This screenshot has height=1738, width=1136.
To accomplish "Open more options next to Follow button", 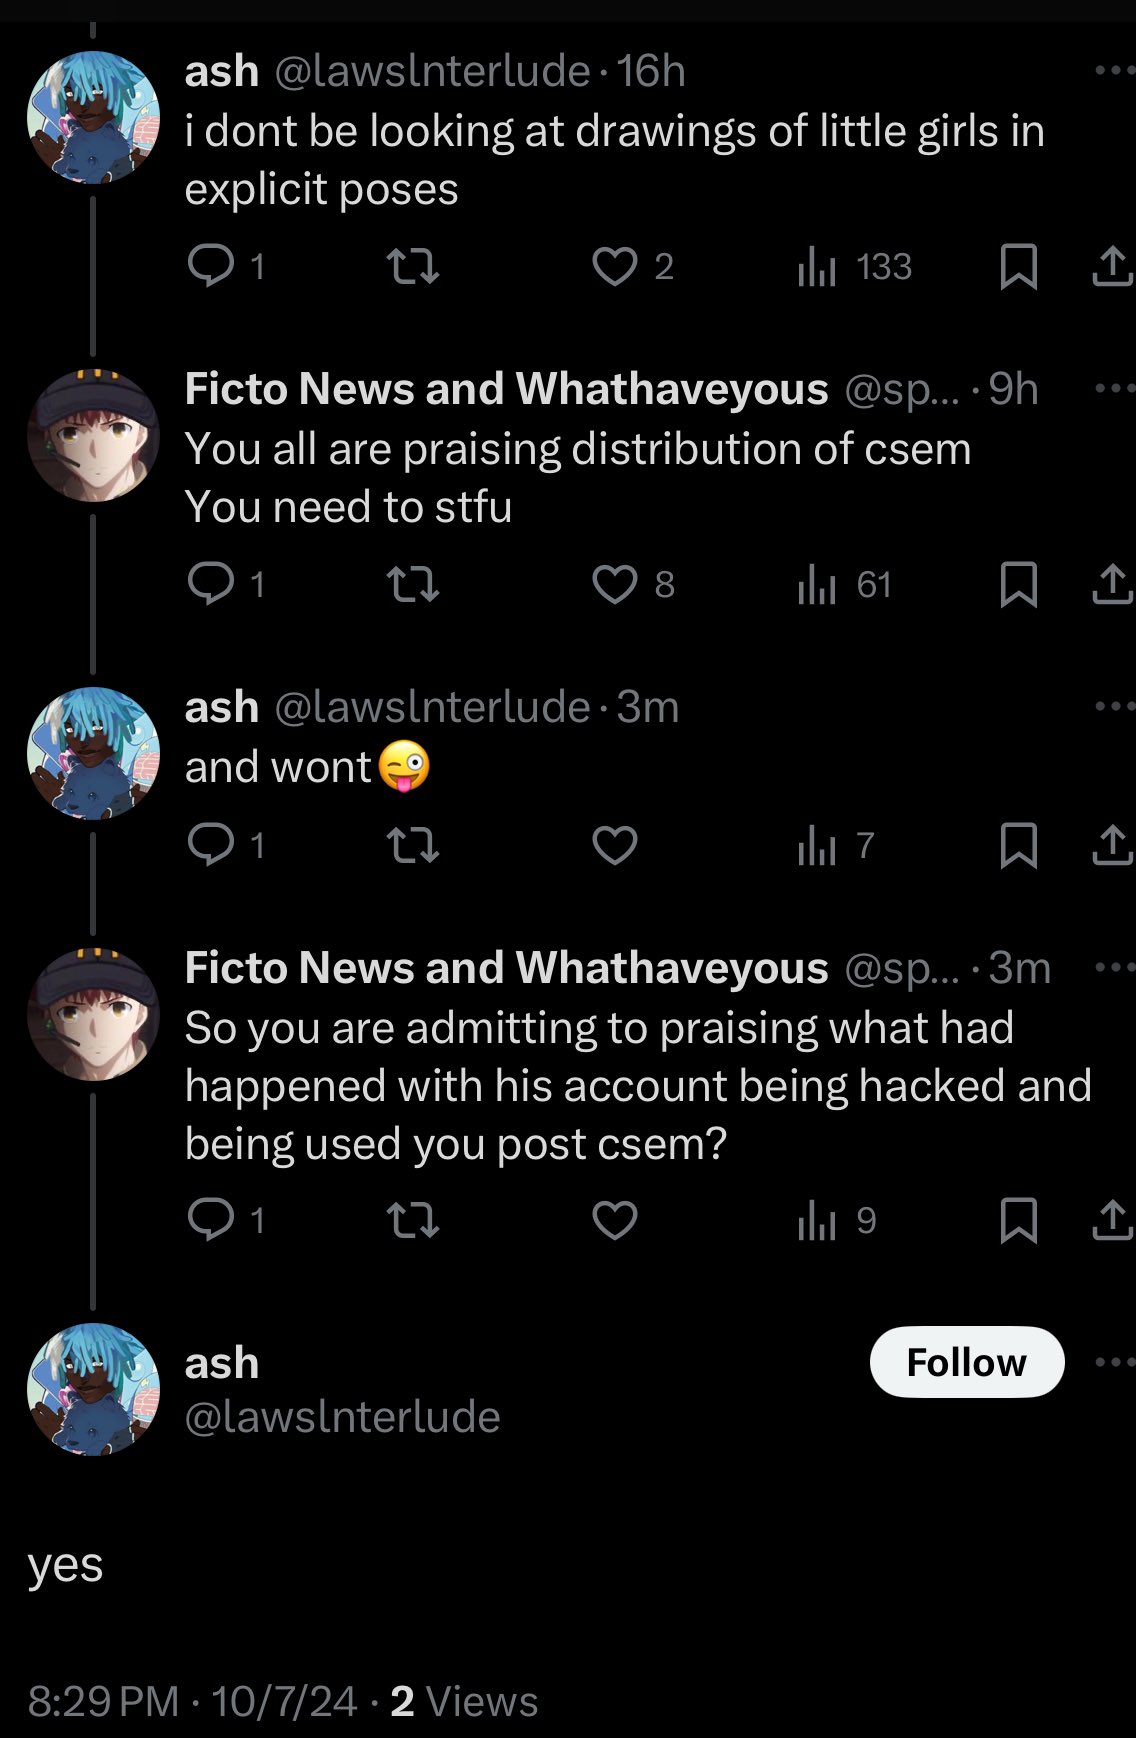I will pyautogui.click(x=1114, y=1362).
